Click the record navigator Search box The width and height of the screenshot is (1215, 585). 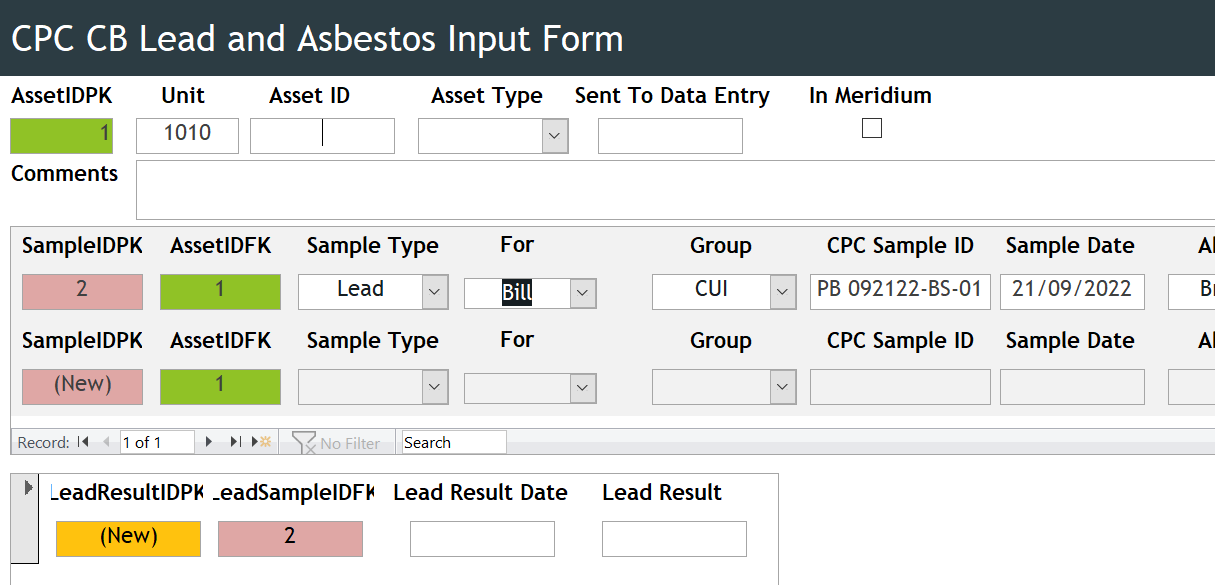(x=454, y=442)
